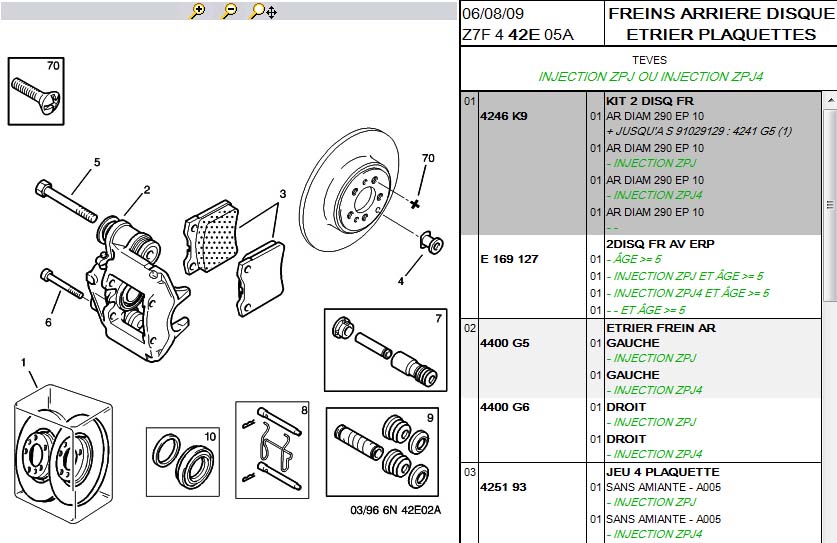
Task: Click the Z7F 4 42E 05A reference code
Action: click(x=517, y=35)
